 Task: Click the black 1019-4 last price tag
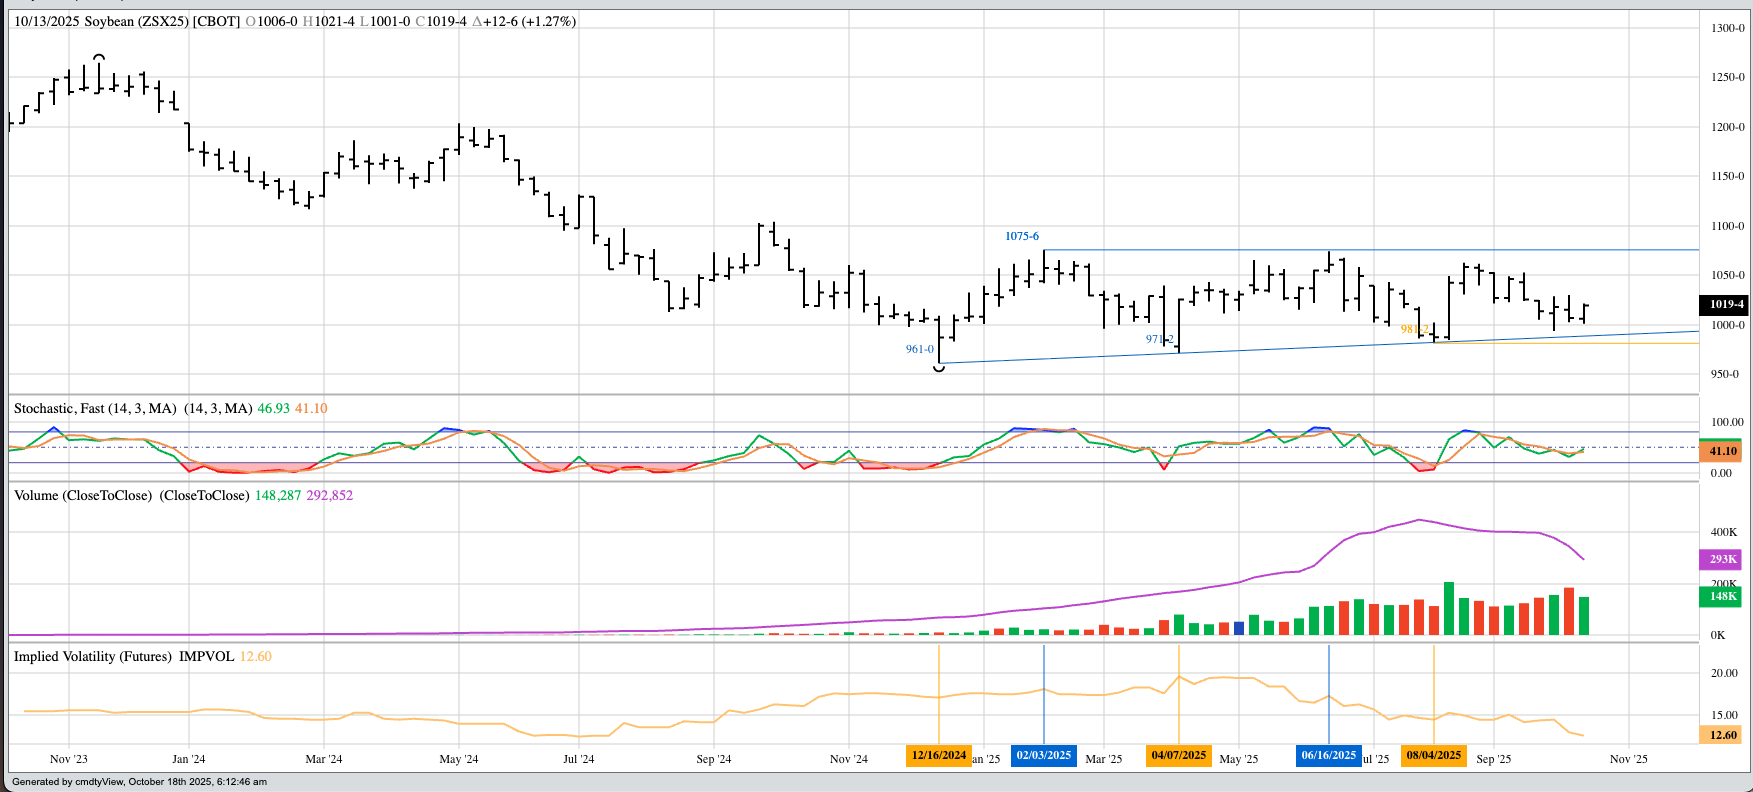point(1725,304)
